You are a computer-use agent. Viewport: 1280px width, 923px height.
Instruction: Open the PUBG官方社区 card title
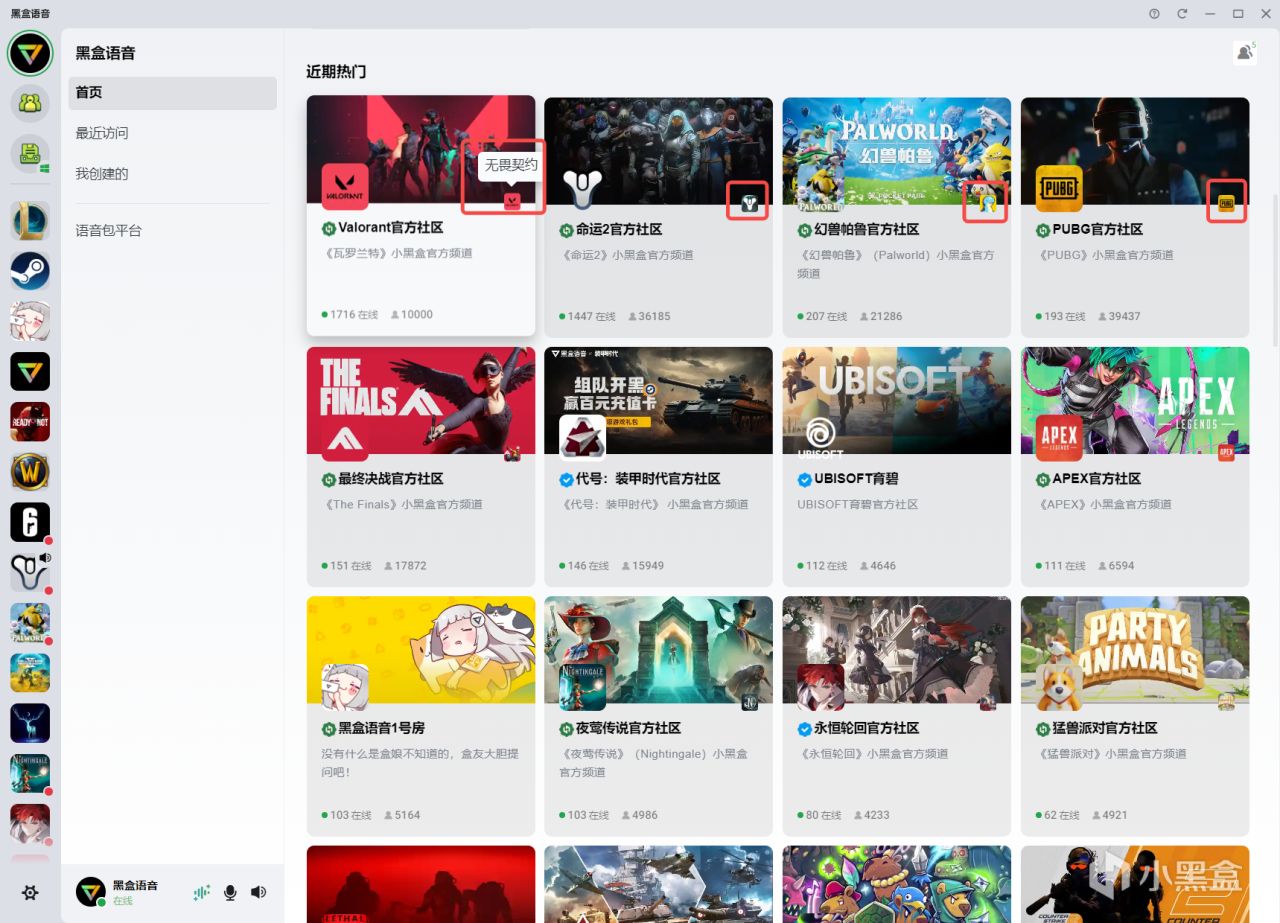1098,230
